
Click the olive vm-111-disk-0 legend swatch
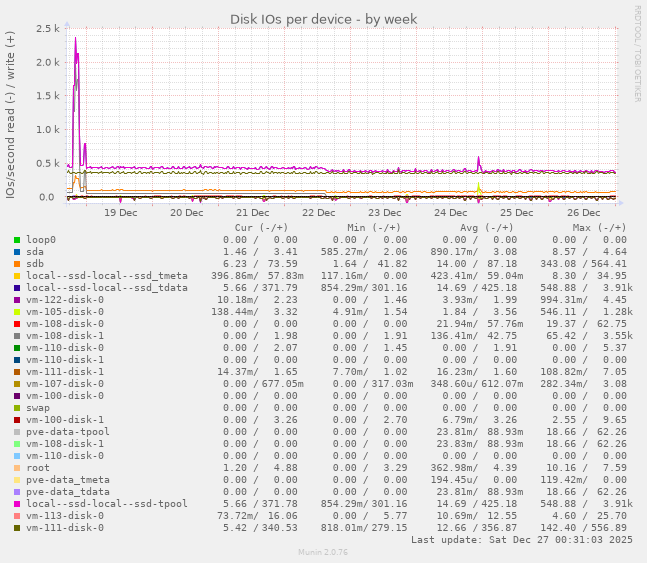[17, 528]
